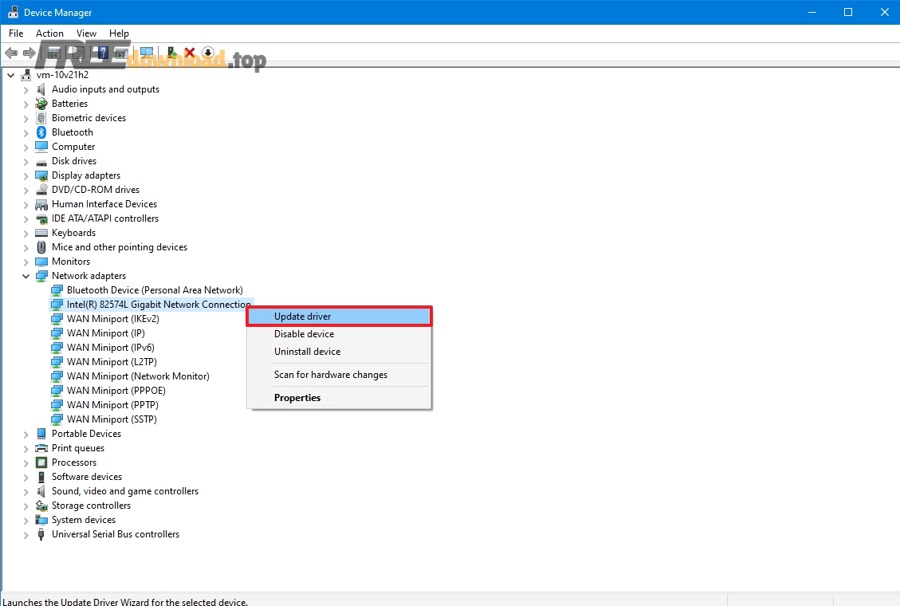Open Properties from the context menu
The width and height of the screenshot is (900, 606).
(x=339, y=398)
